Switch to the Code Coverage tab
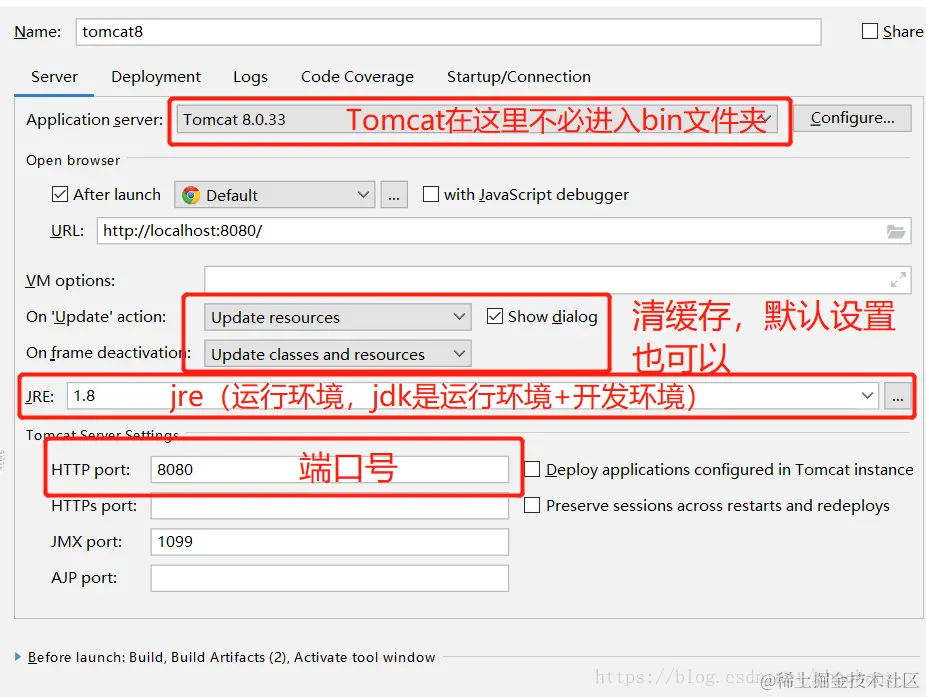Screen dimensions: 926x697 point(357,77)
